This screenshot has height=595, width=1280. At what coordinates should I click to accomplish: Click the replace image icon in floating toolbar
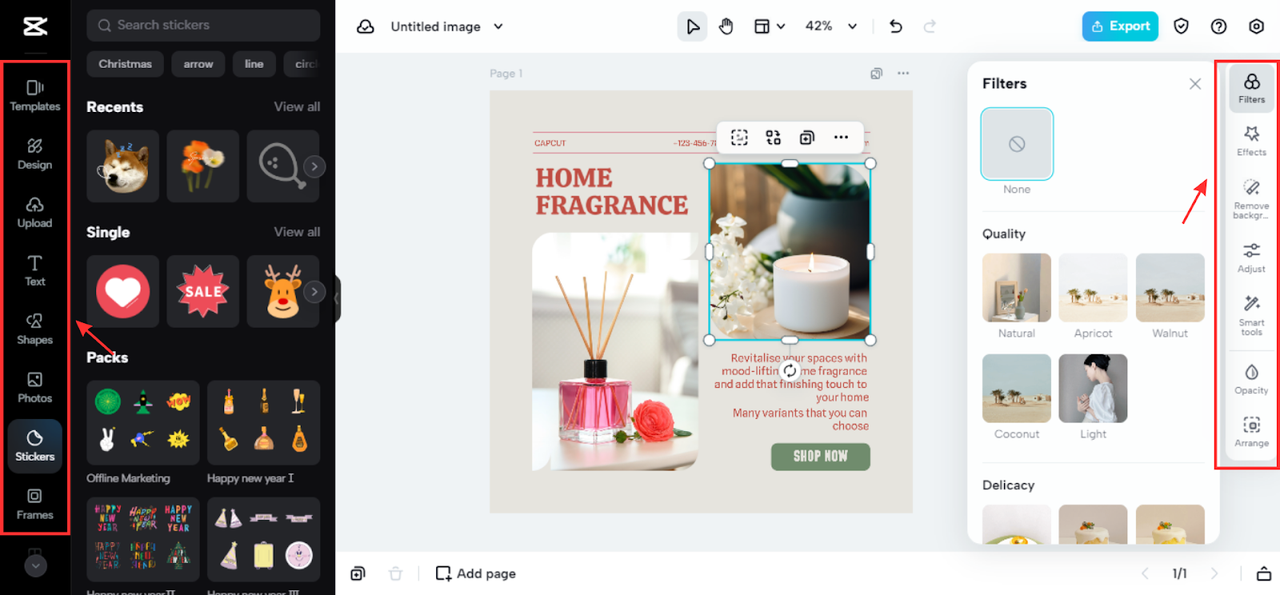pos(773,138)
